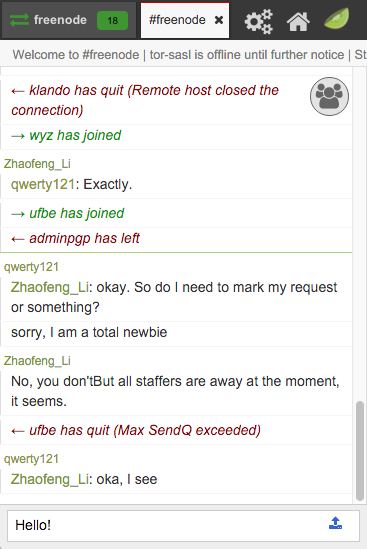The width and height of the screenshot is (367, 549).
Task: Go to the home startup screen icon
Action: coord(298,22)
